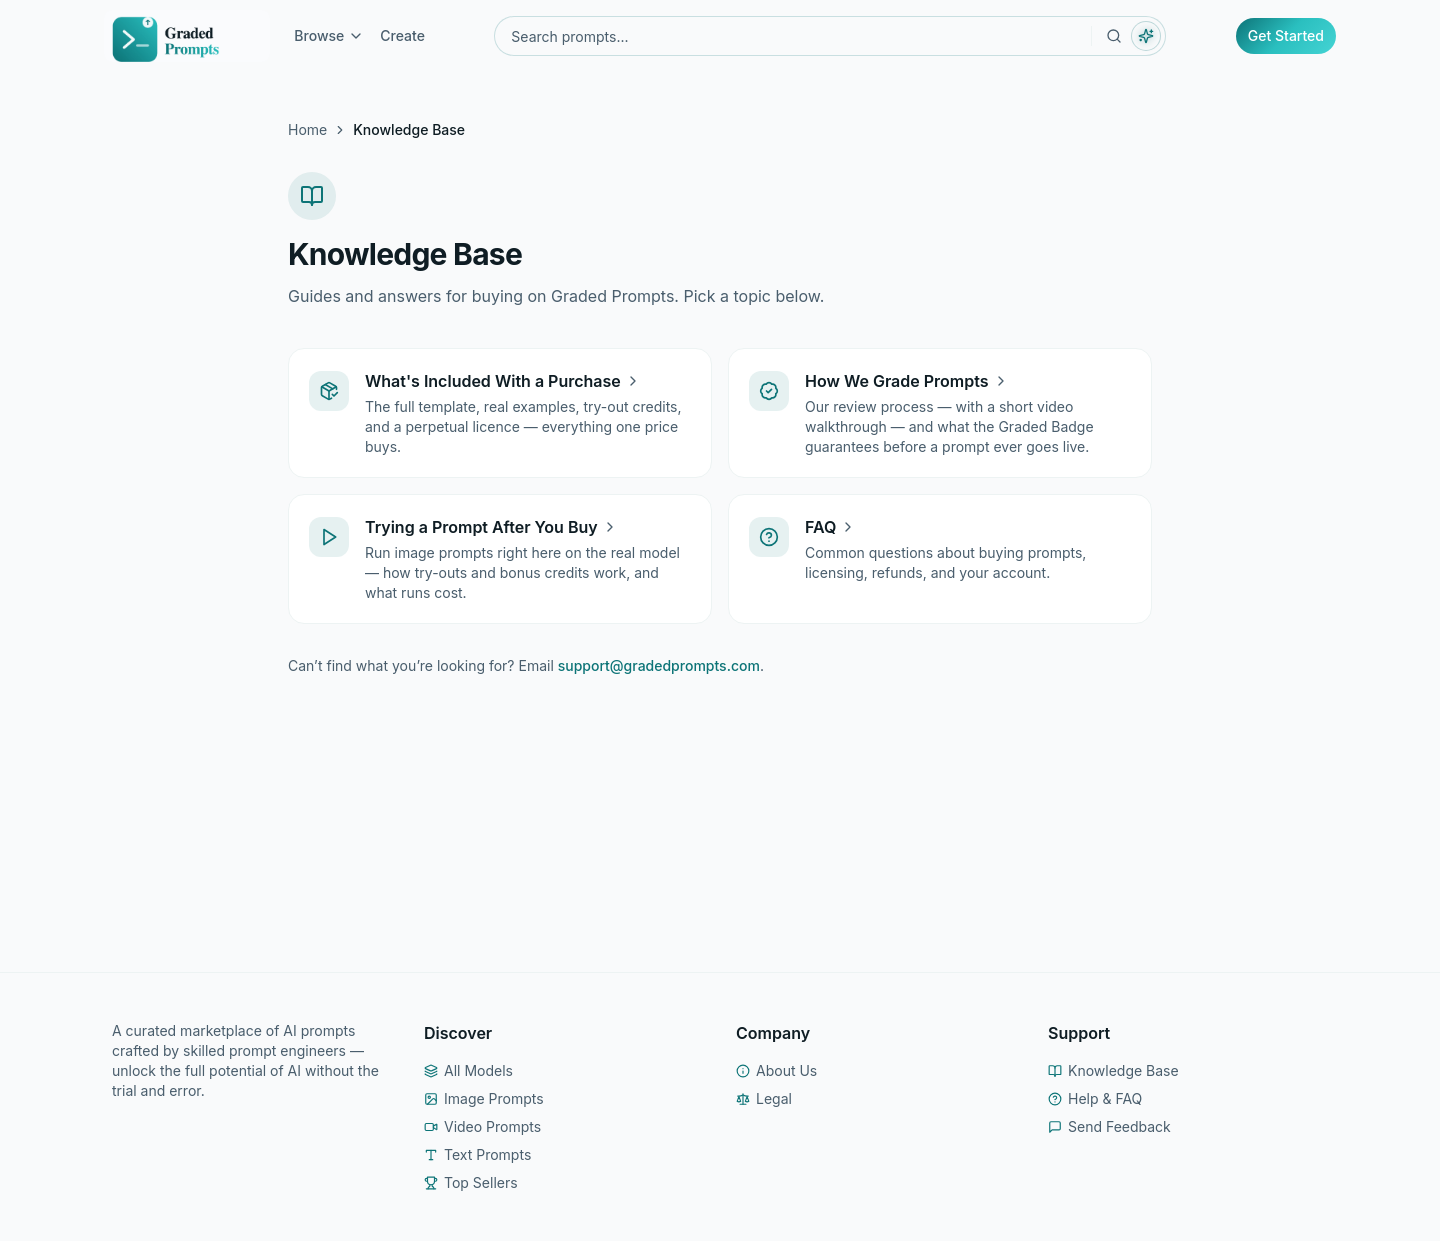This screenshot has width=1440, height=1241.
Task: Click the layers icon beside All Models
Action: [431, 1071]
